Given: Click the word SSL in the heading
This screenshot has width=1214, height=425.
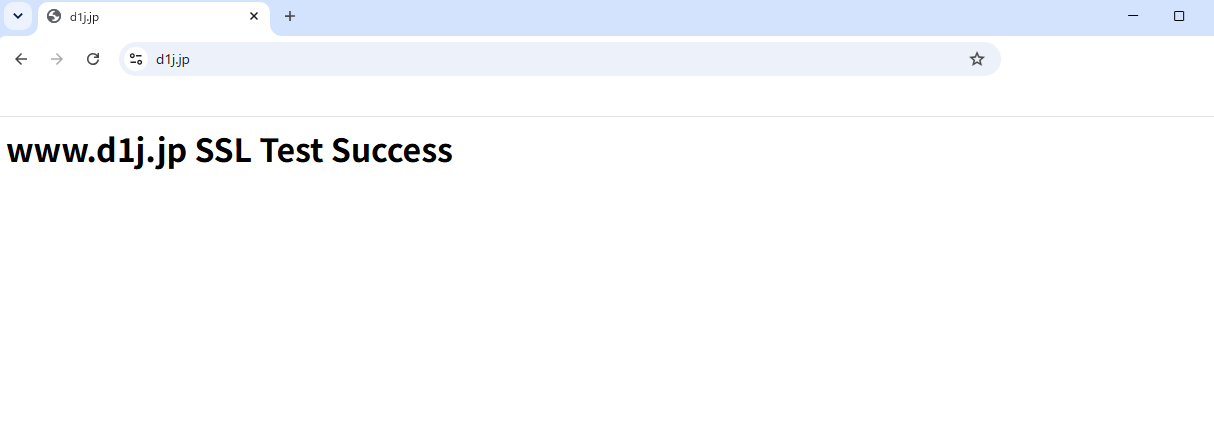Looking at the screenshot, I should coord(223,150).
